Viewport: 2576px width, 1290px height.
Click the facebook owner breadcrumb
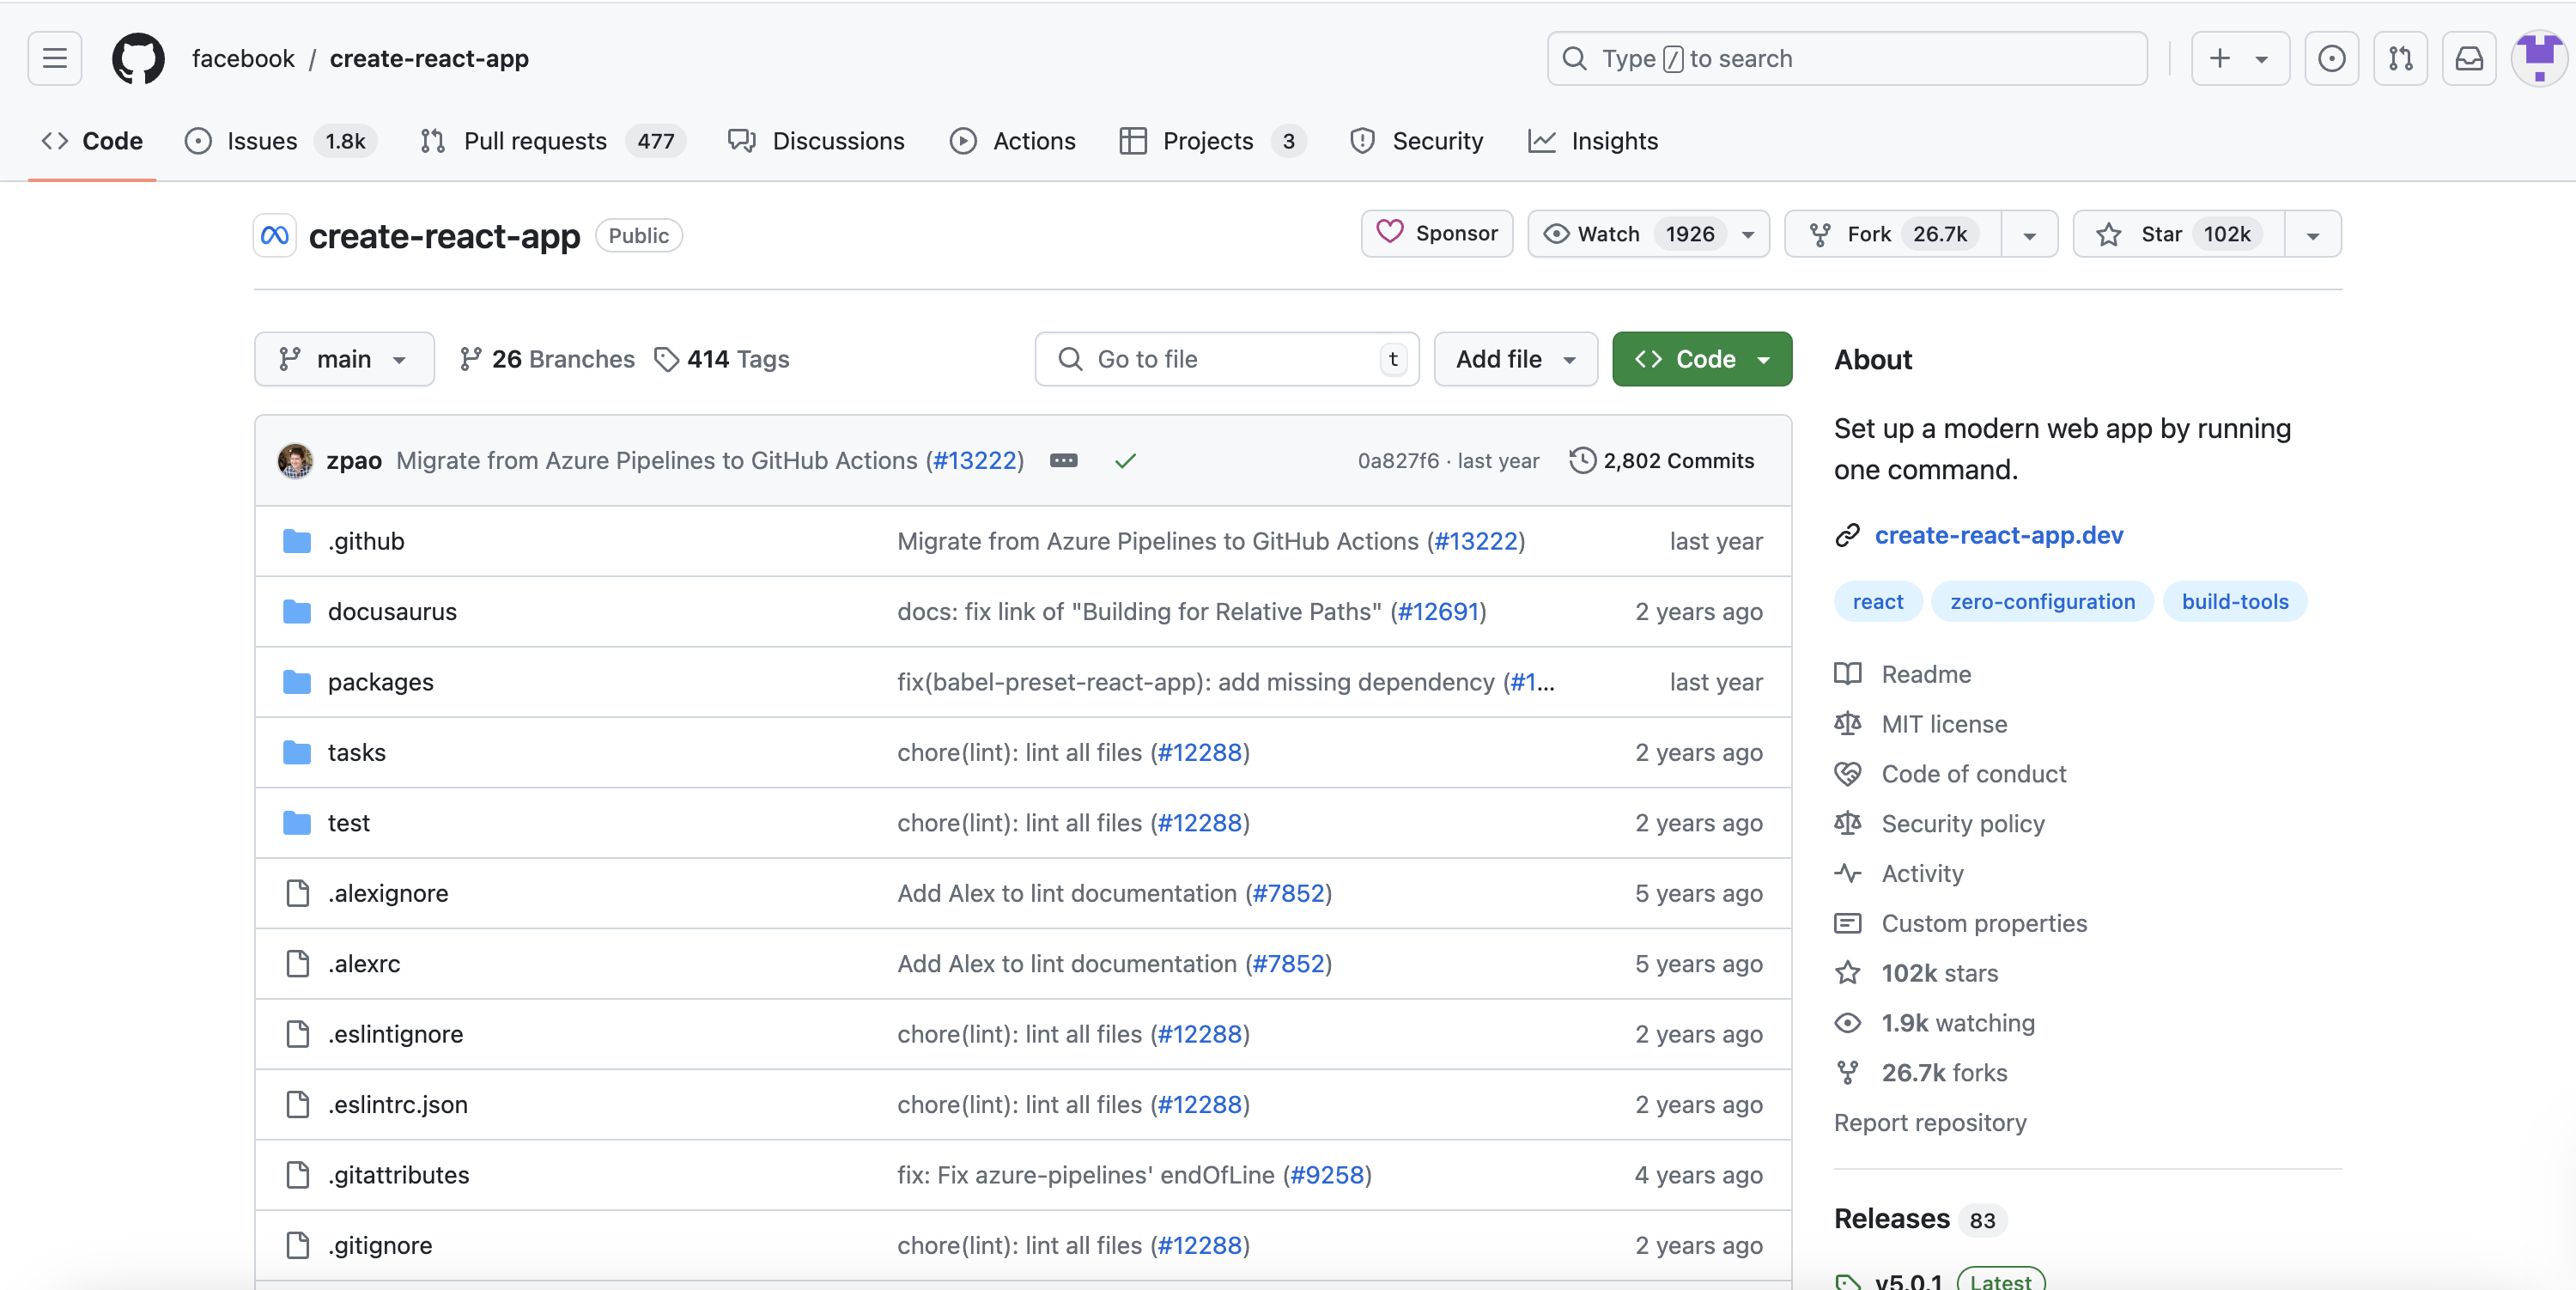(243, 58)
